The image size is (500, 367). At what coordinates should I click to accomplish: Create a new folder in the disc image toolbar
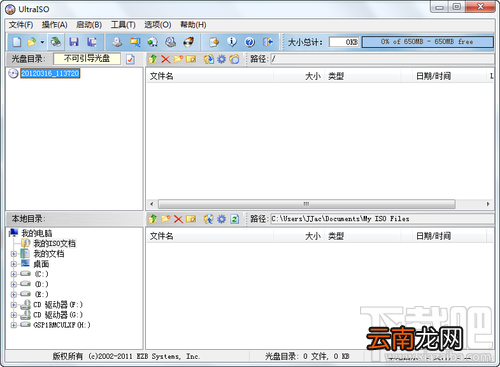click(x=178, y=59)
